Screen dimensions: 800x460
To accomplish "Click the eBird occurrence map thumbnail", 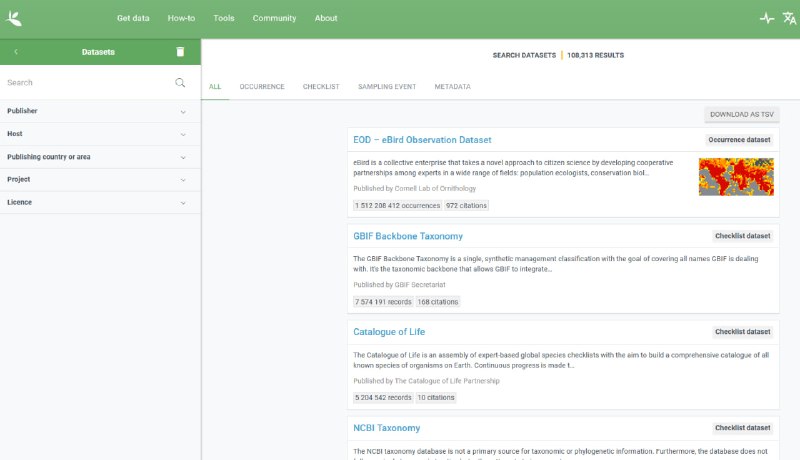I will (736, 177).
